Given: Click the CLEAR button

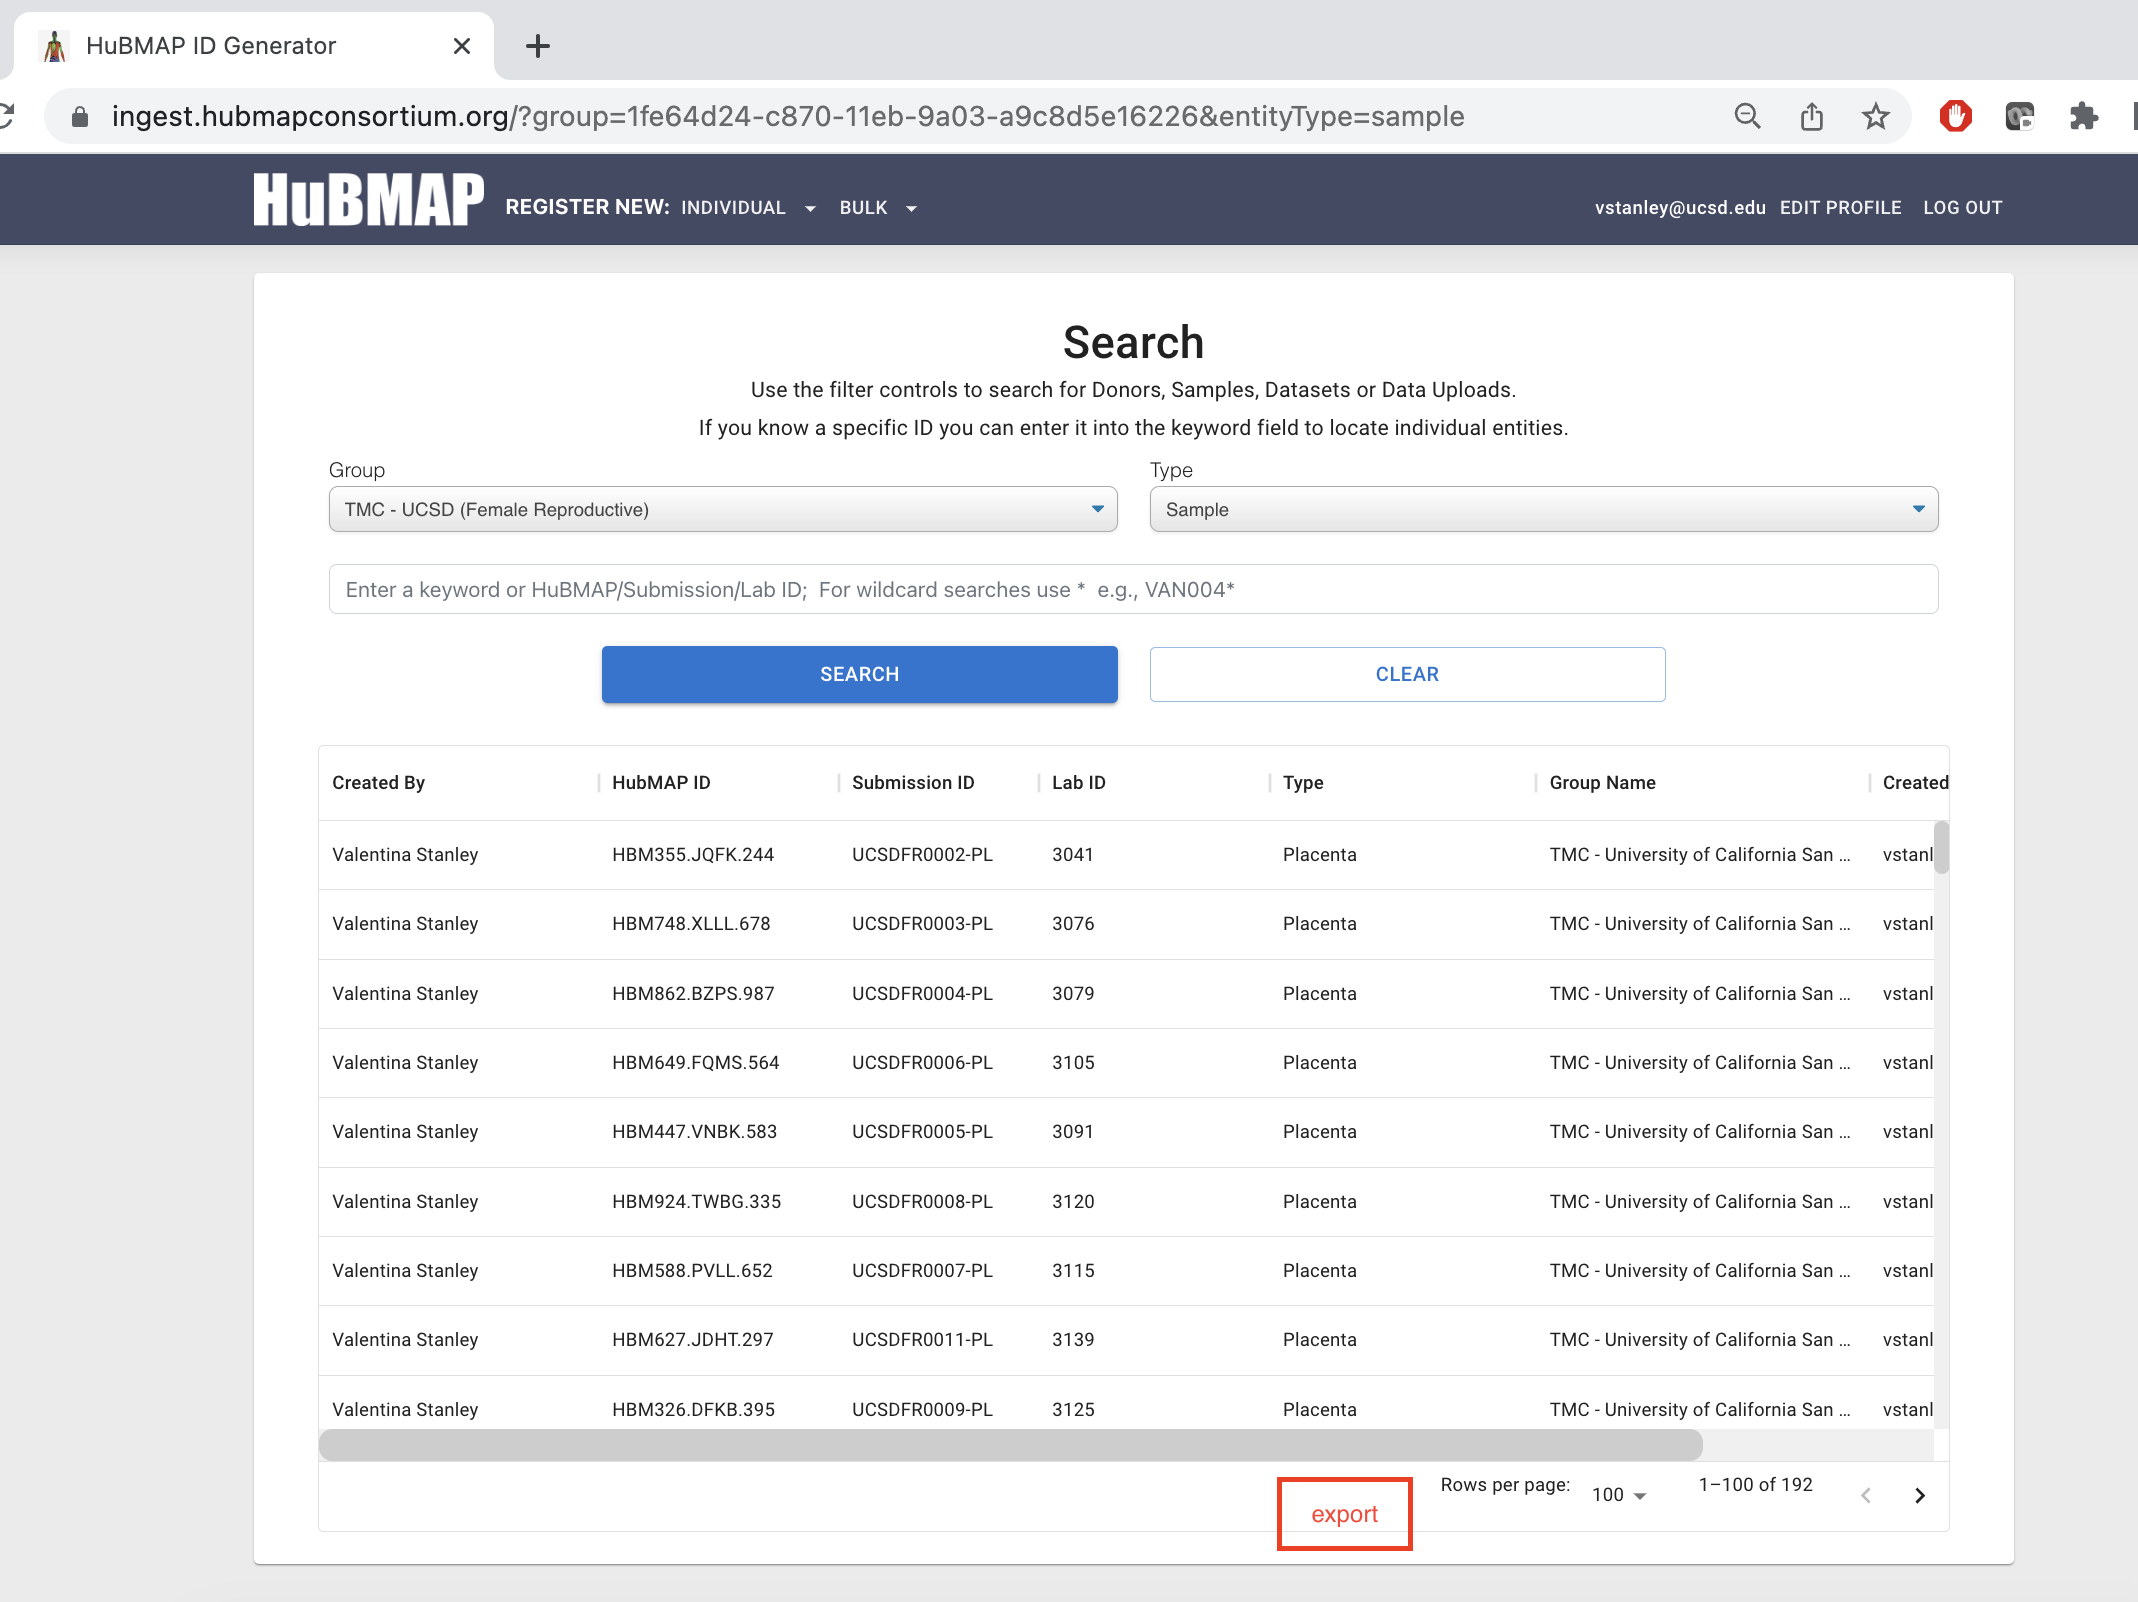Looking at the screenshot, I should point(1406,674).
